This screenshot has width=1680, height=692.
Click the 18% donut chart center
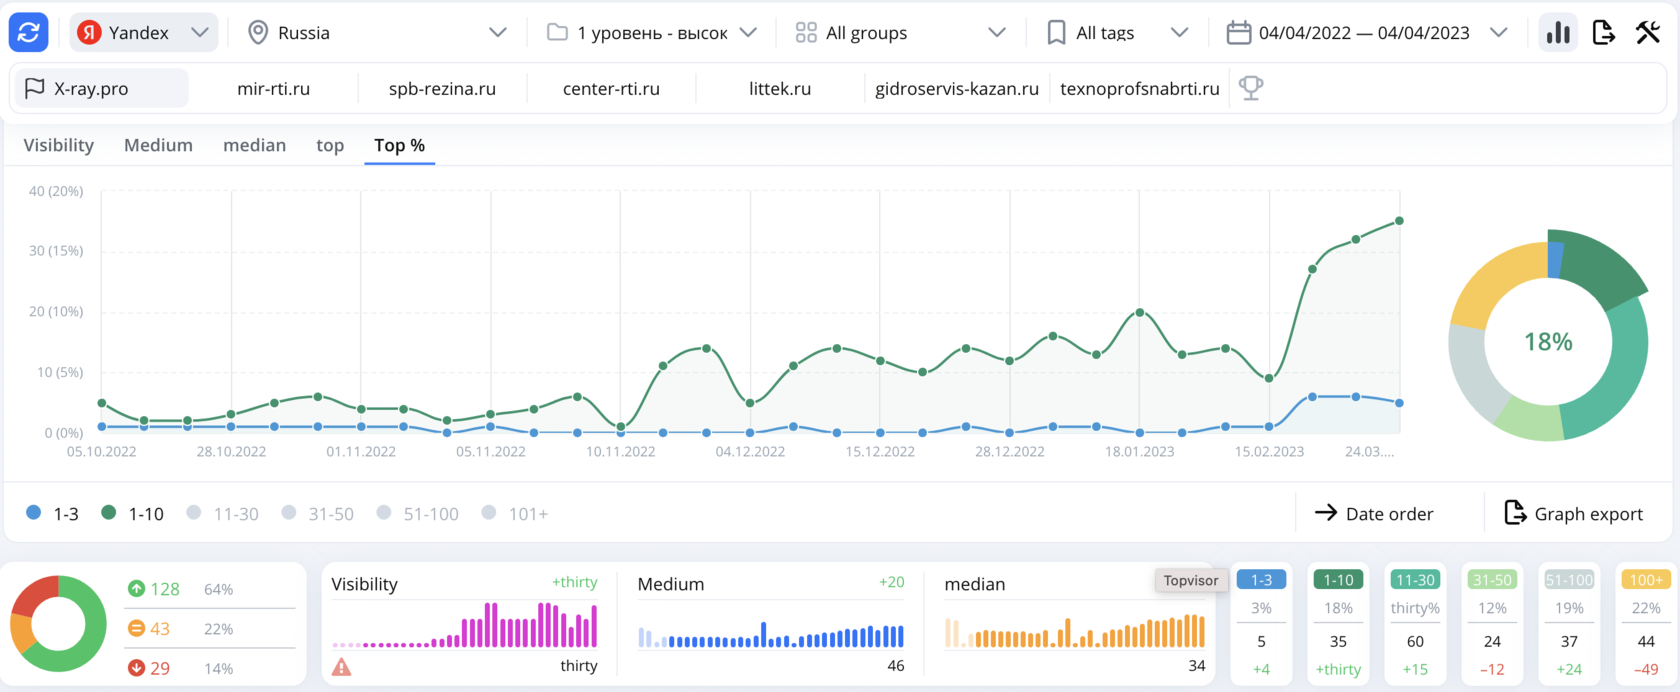click(1548, 342)
